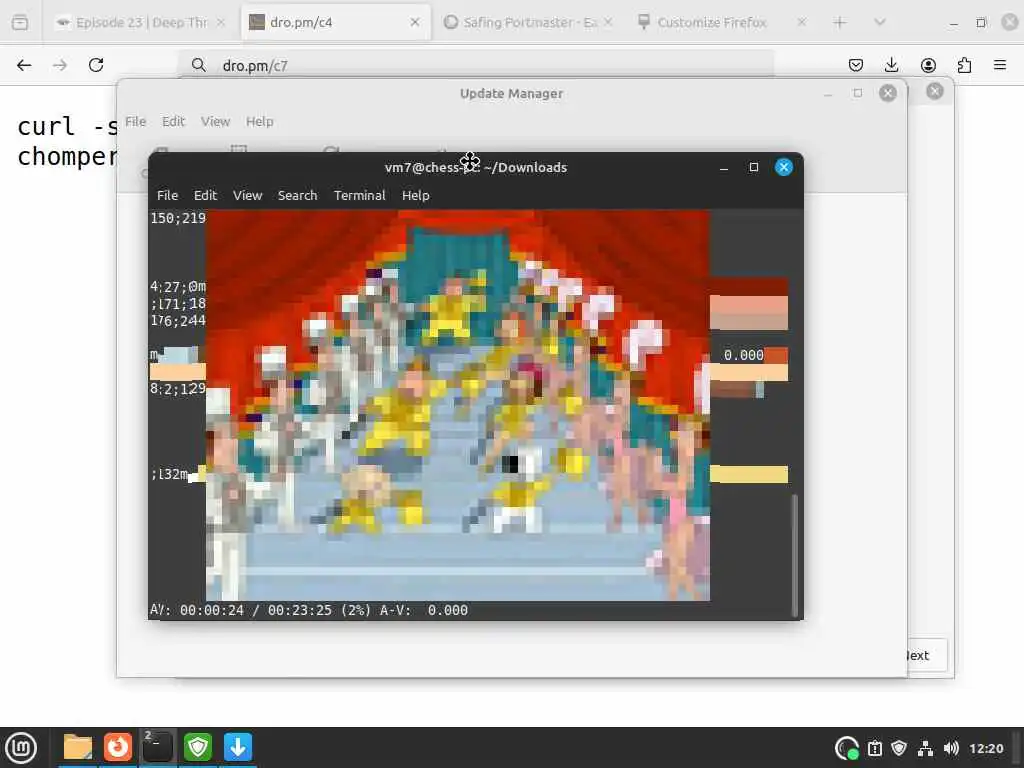
Task: Open the Linux Mint start menu
Action: 20,747
